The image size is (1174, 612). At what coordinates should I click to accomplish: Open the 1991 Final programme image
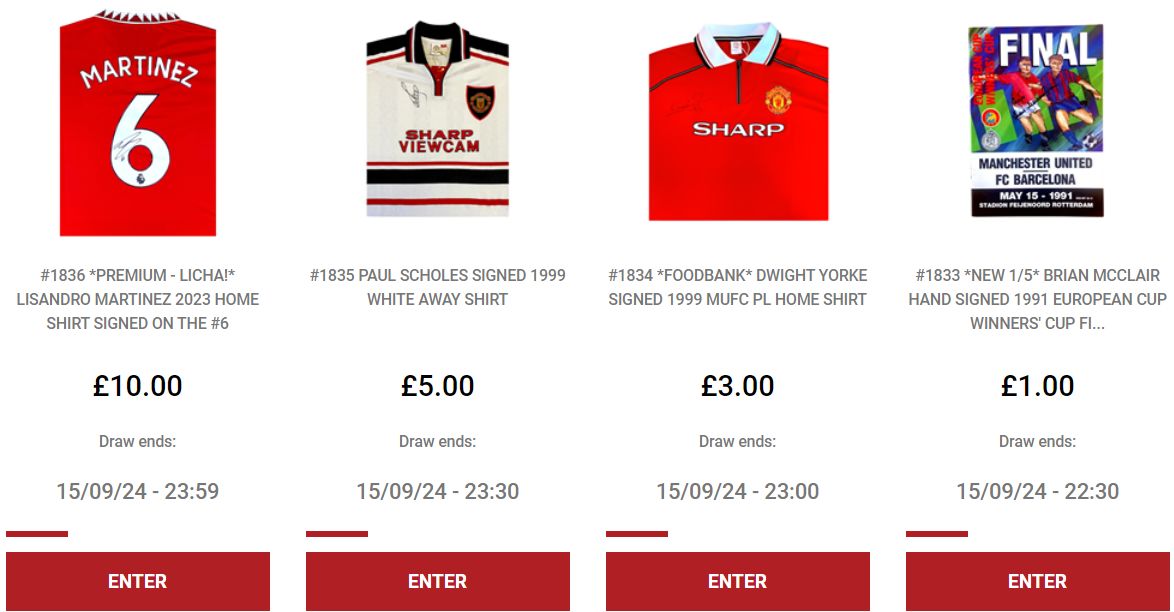1037,121
